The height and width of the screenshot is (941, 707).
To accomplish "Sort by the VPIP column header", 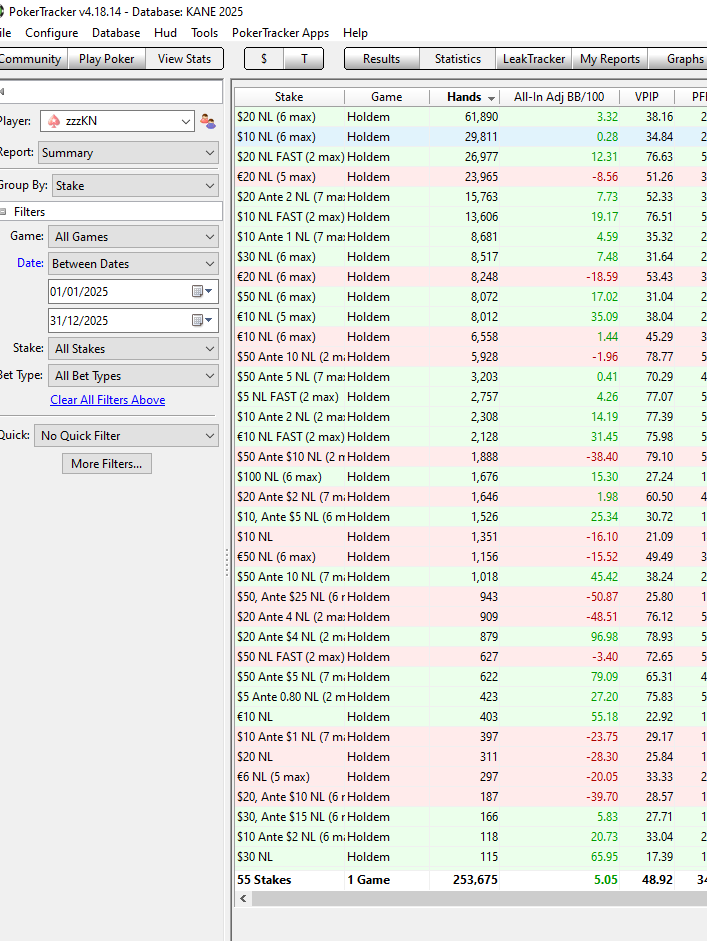I will [647, 97].
